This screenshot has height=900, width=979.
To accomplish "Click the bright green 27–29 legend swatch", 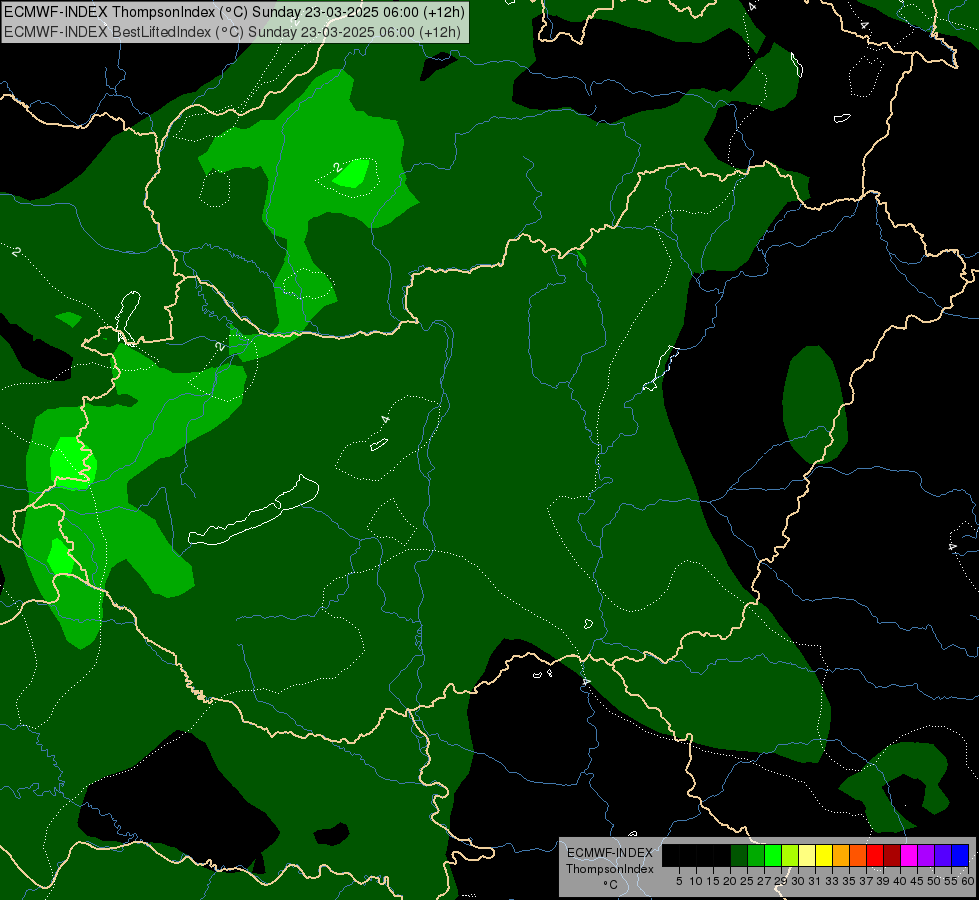I will pyautogui.click(x=773, y=855).
